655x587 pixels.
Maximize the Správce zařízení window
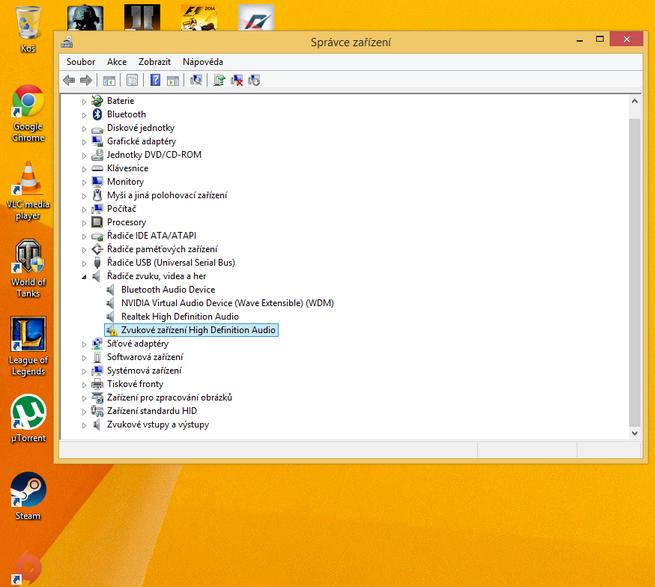coord(600,39)
